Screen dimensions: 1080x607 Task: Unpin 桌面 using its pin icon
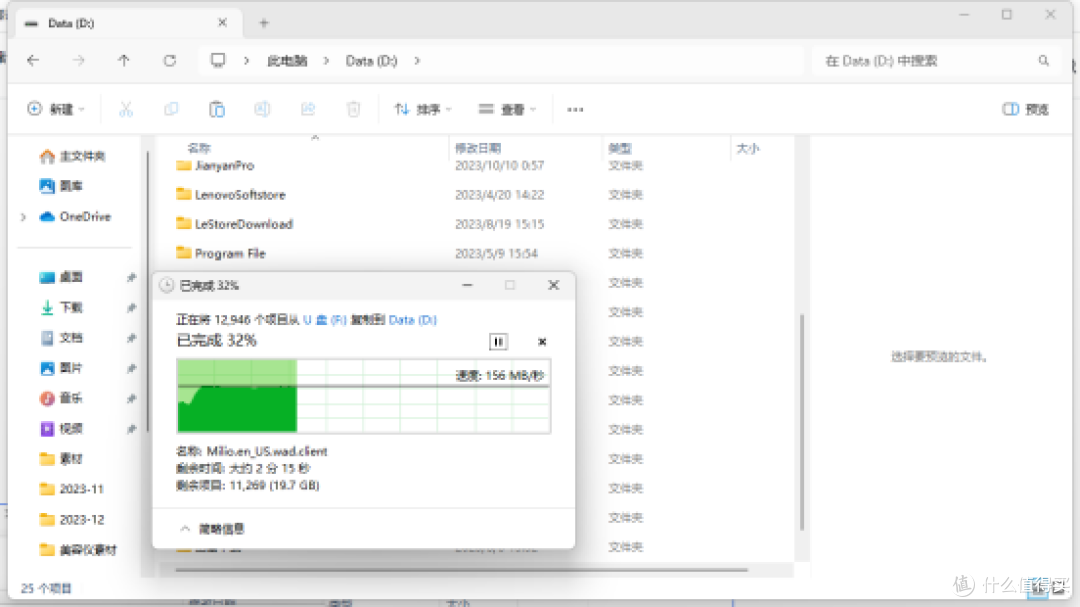tap(131, 277)
